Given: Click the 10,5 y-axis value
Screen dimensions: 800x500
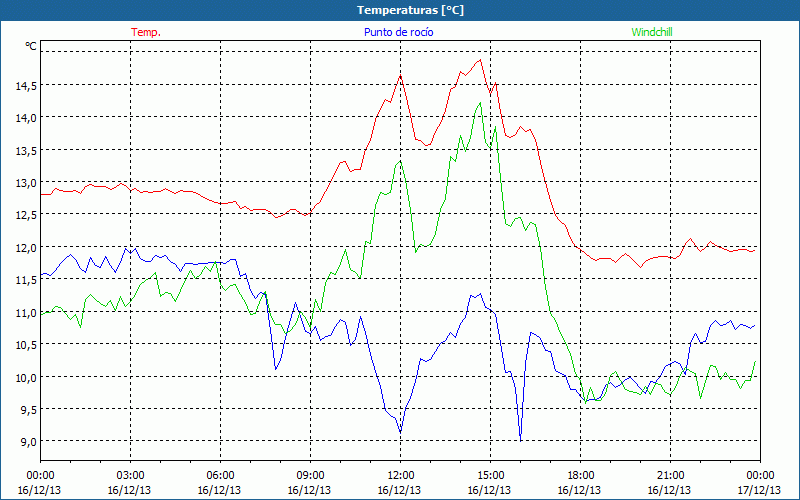Looking at the screenshot, I should pyautogui.click(x=26, y=345).
